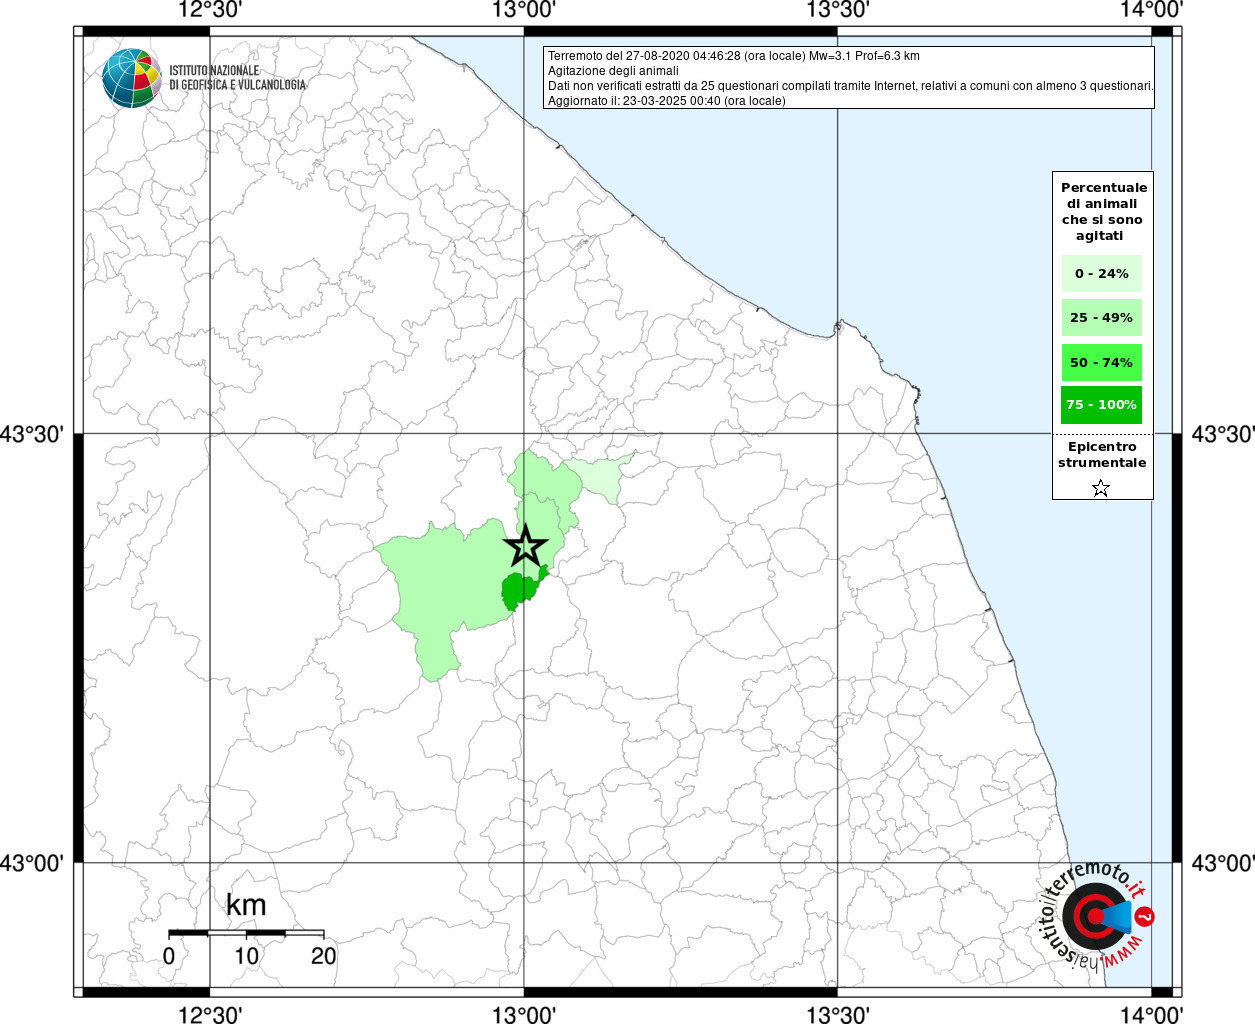1255x1024 pixels.
Task: Click the bottom axis label 13°30'
Action: coord(838,1014)
